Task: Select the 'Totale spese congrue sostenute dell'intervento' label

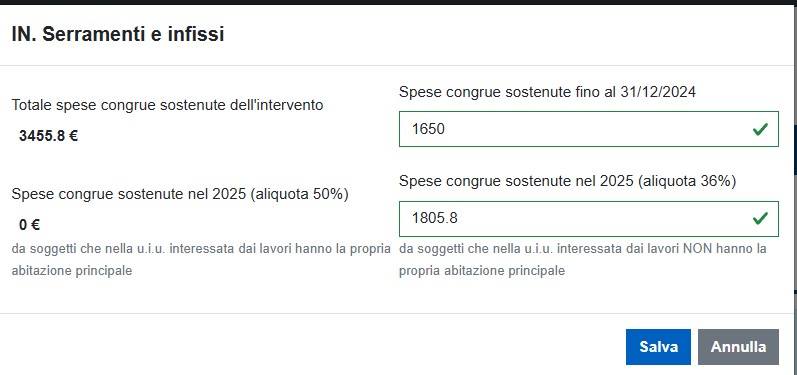Action: pyautogui.click(x=167, y=105)
